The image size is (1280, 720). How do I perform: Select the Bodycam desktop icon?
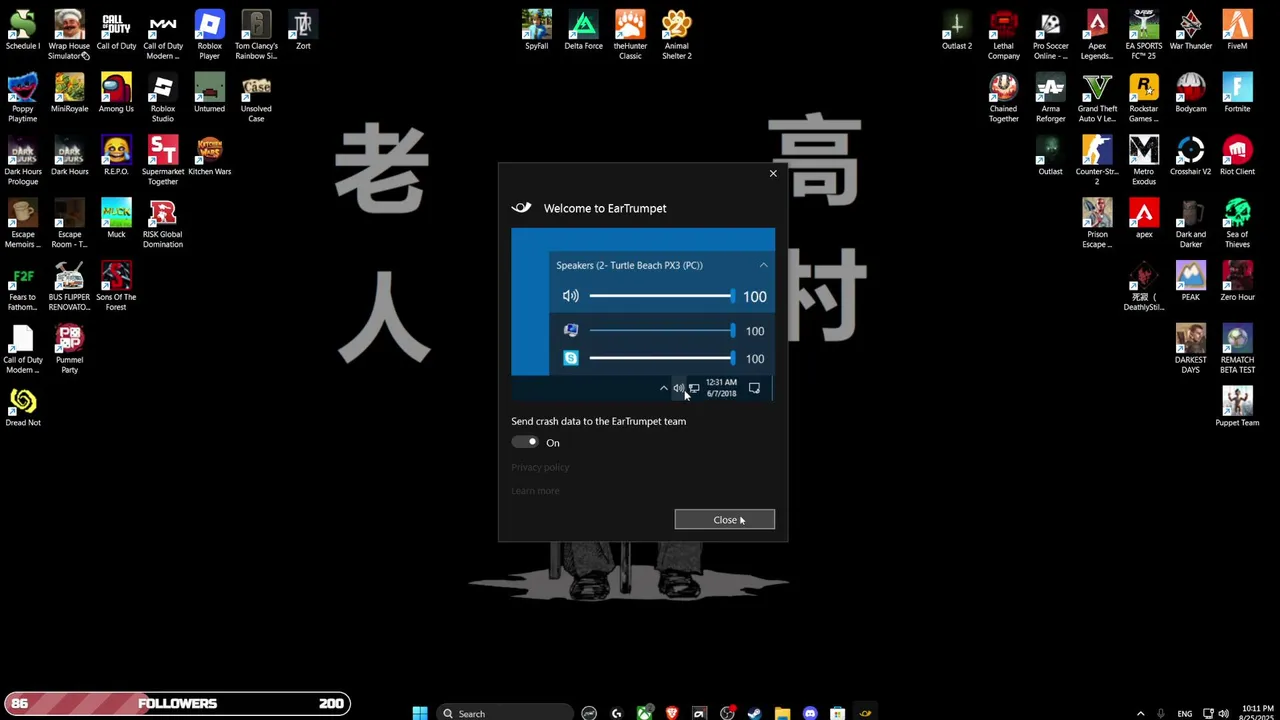pos(1190,93)
